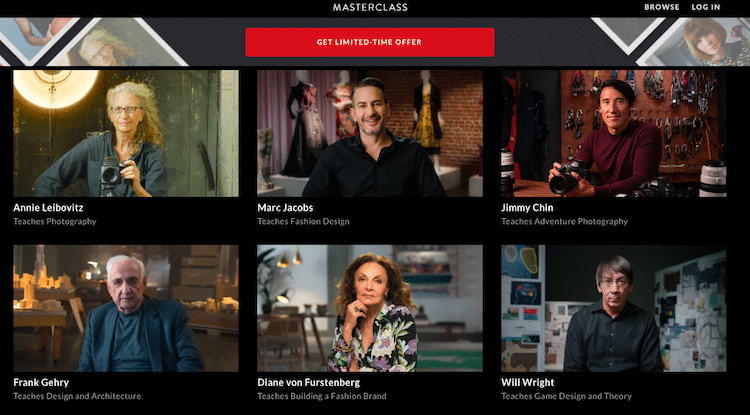The image size is (750, 415).
Task: Click the MasterClass logo
Action: coord(370,7)
